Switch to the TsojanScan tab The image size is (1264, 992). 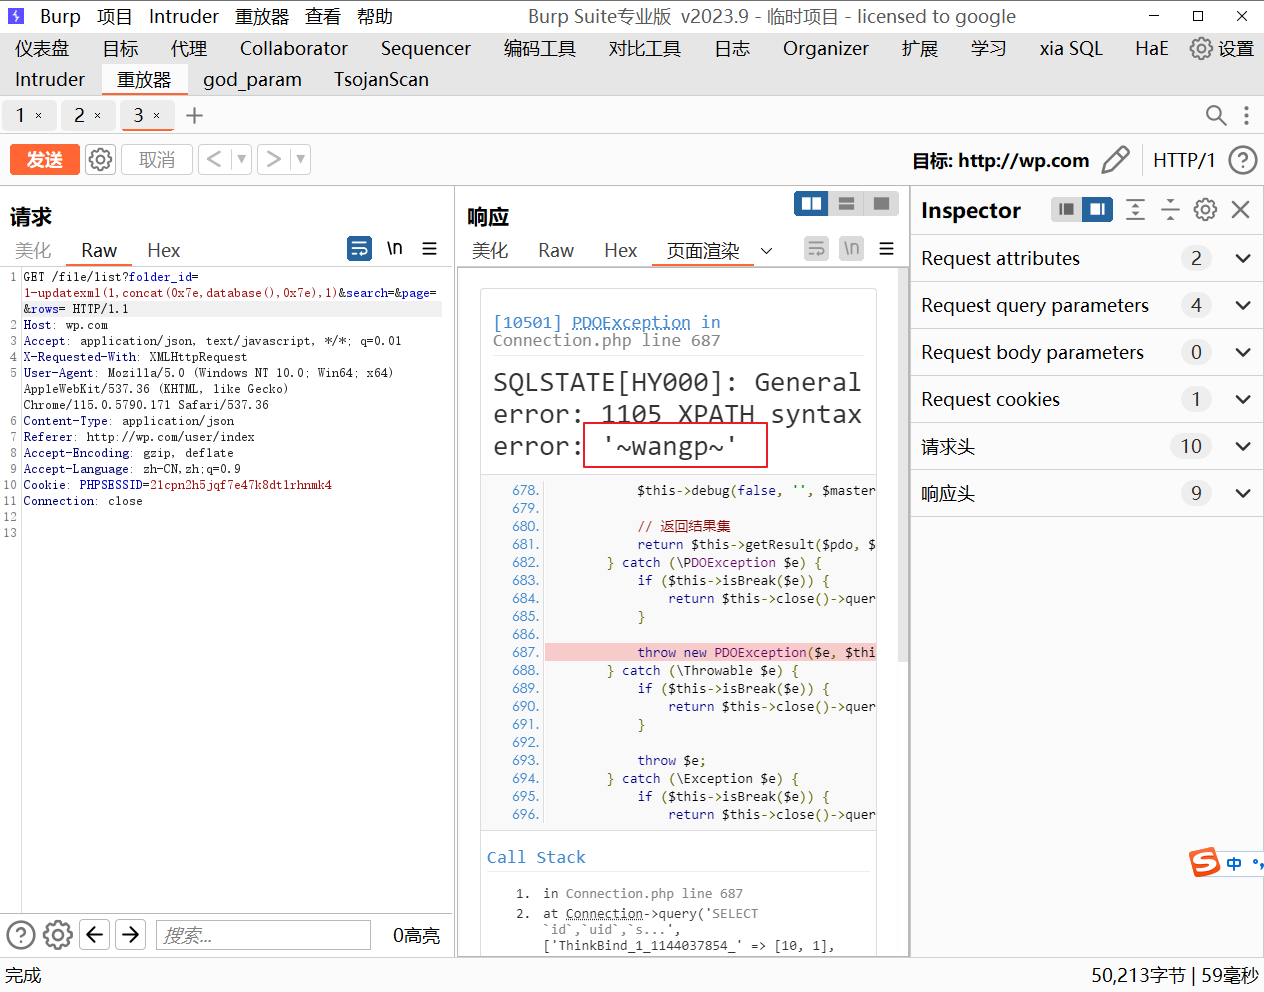[381, 79]
